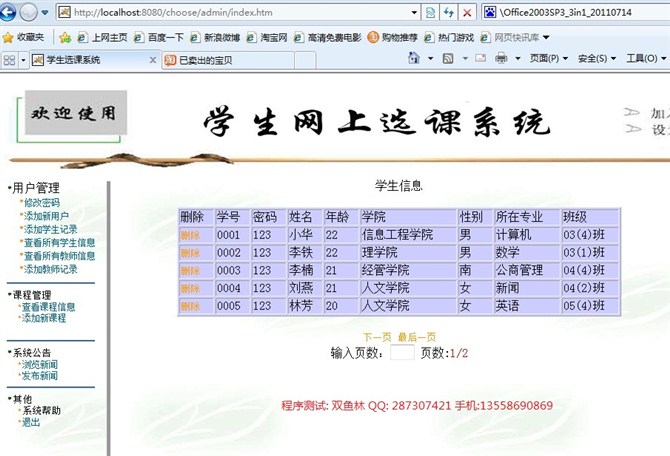Click the read mail toolbar icon
Image resolution: width=670 pixels, height=456 pixels.
tap(481, 58)
